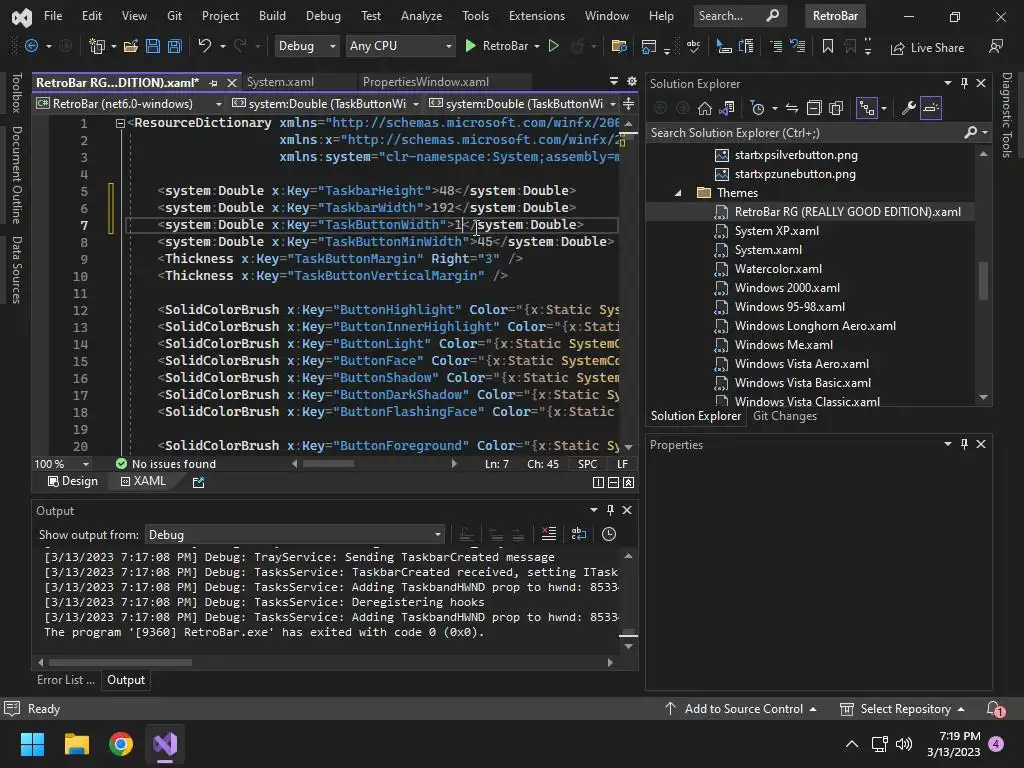Click Show All Files in Solution Explorer
This screenshot has height=768, width=1024.
point(836,108)
